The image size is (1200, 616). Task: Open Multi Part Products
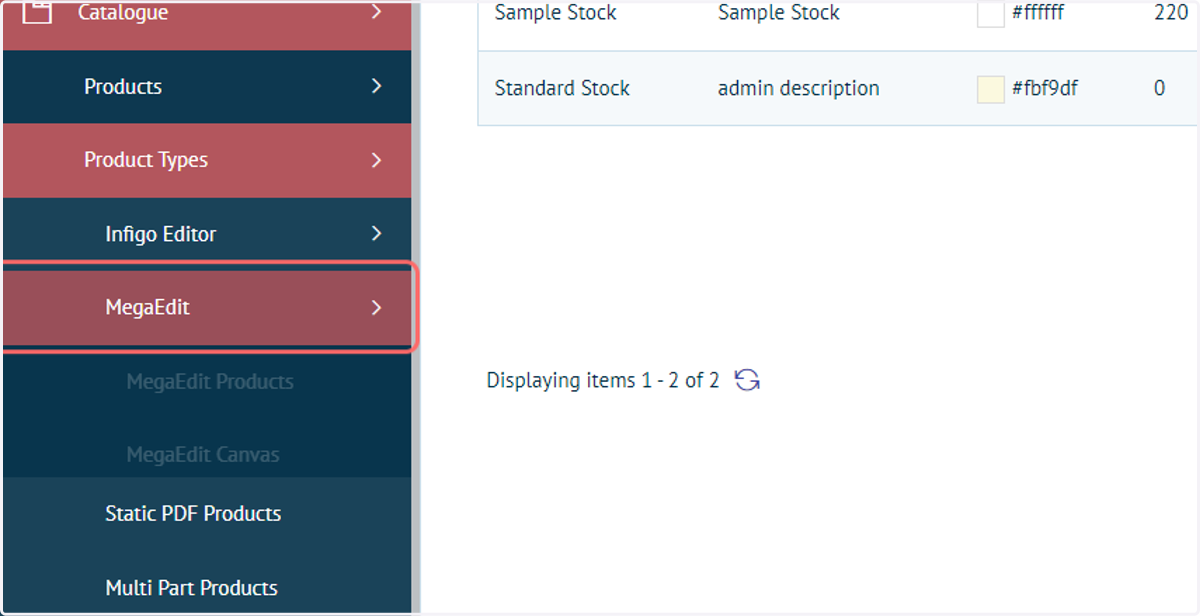[191, 587]
